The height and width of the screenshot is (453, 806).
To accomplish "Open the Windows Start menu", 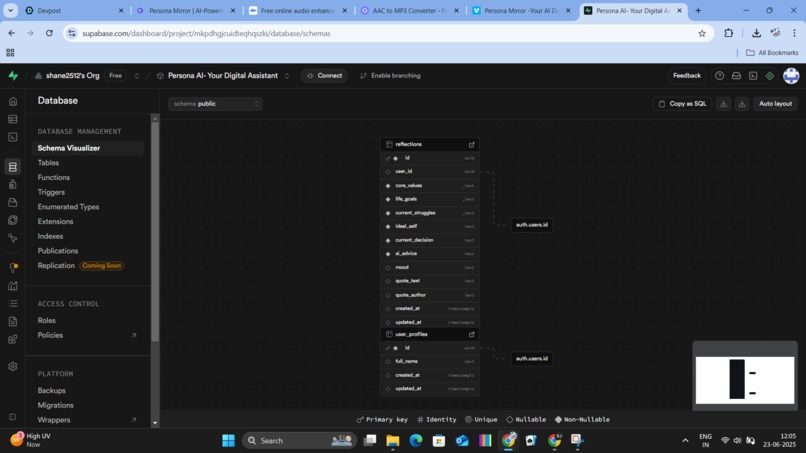I will 228,441.
